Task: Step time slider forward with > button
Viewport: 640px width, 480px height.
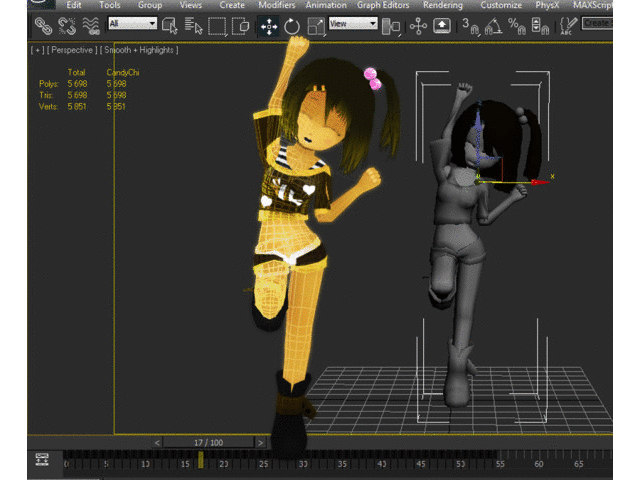Action: click(260, 442)
